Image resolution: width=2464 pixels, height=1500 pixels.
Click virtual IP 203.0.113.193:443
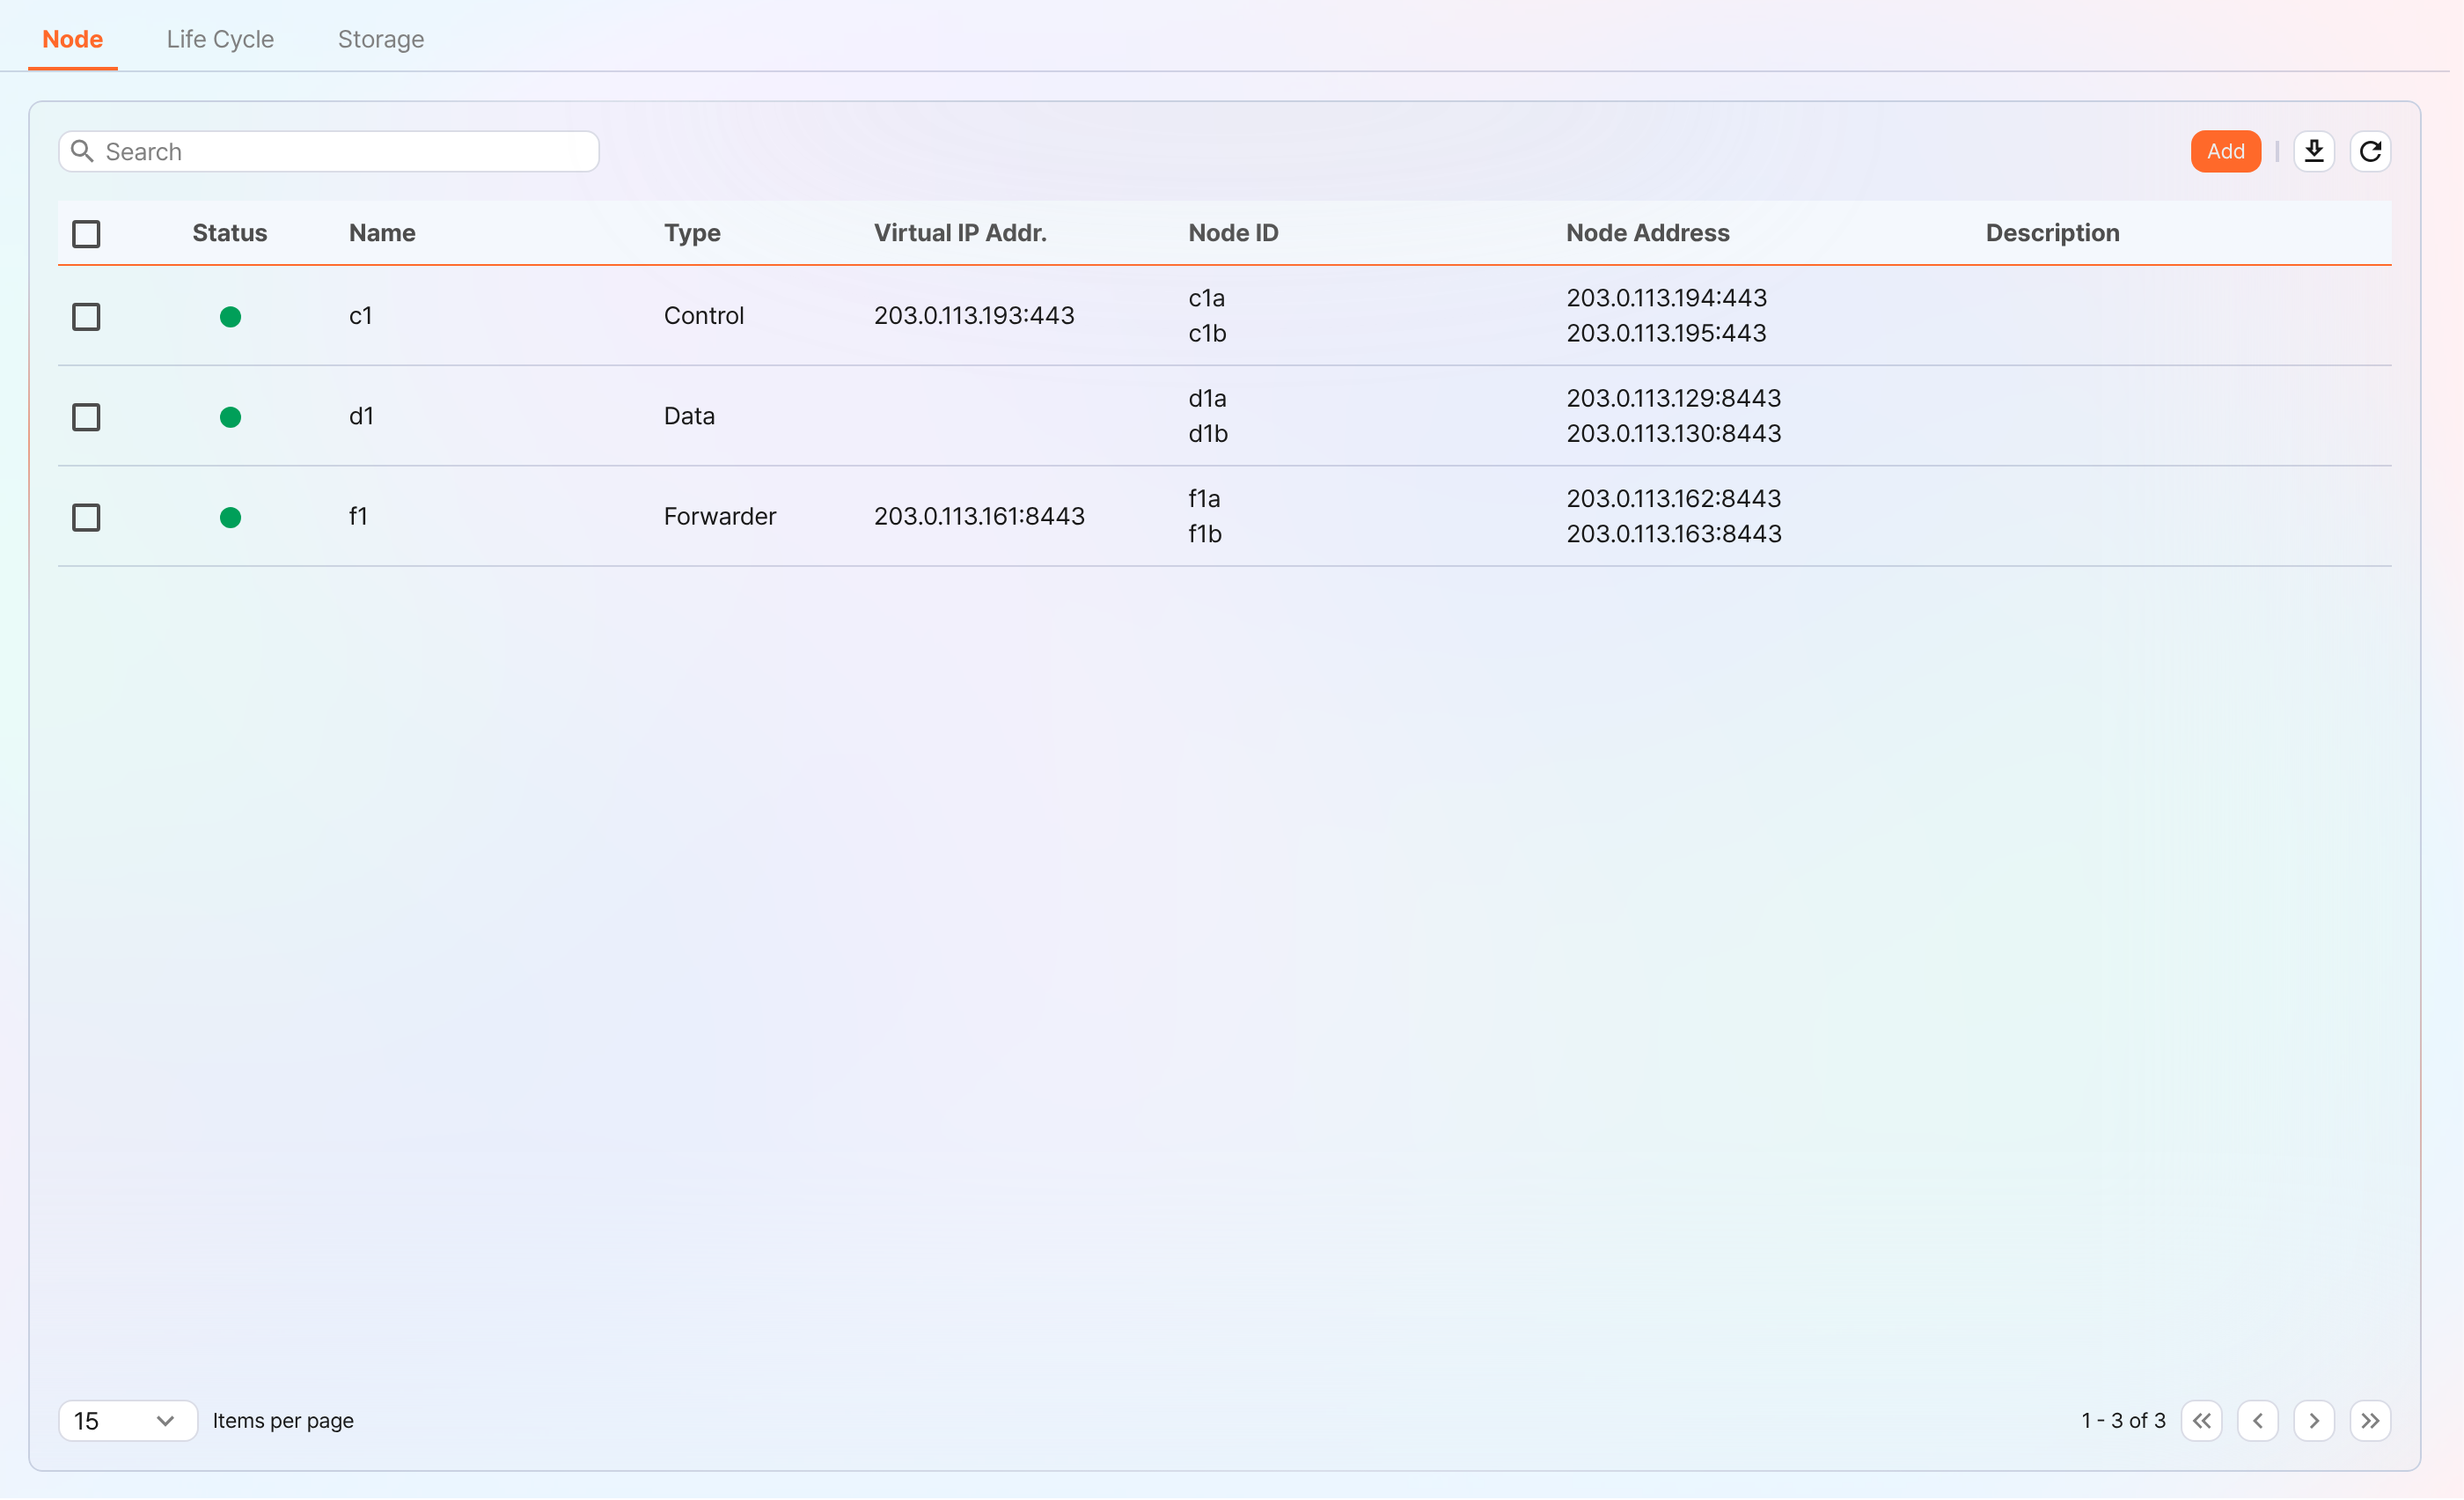(974, 316)
